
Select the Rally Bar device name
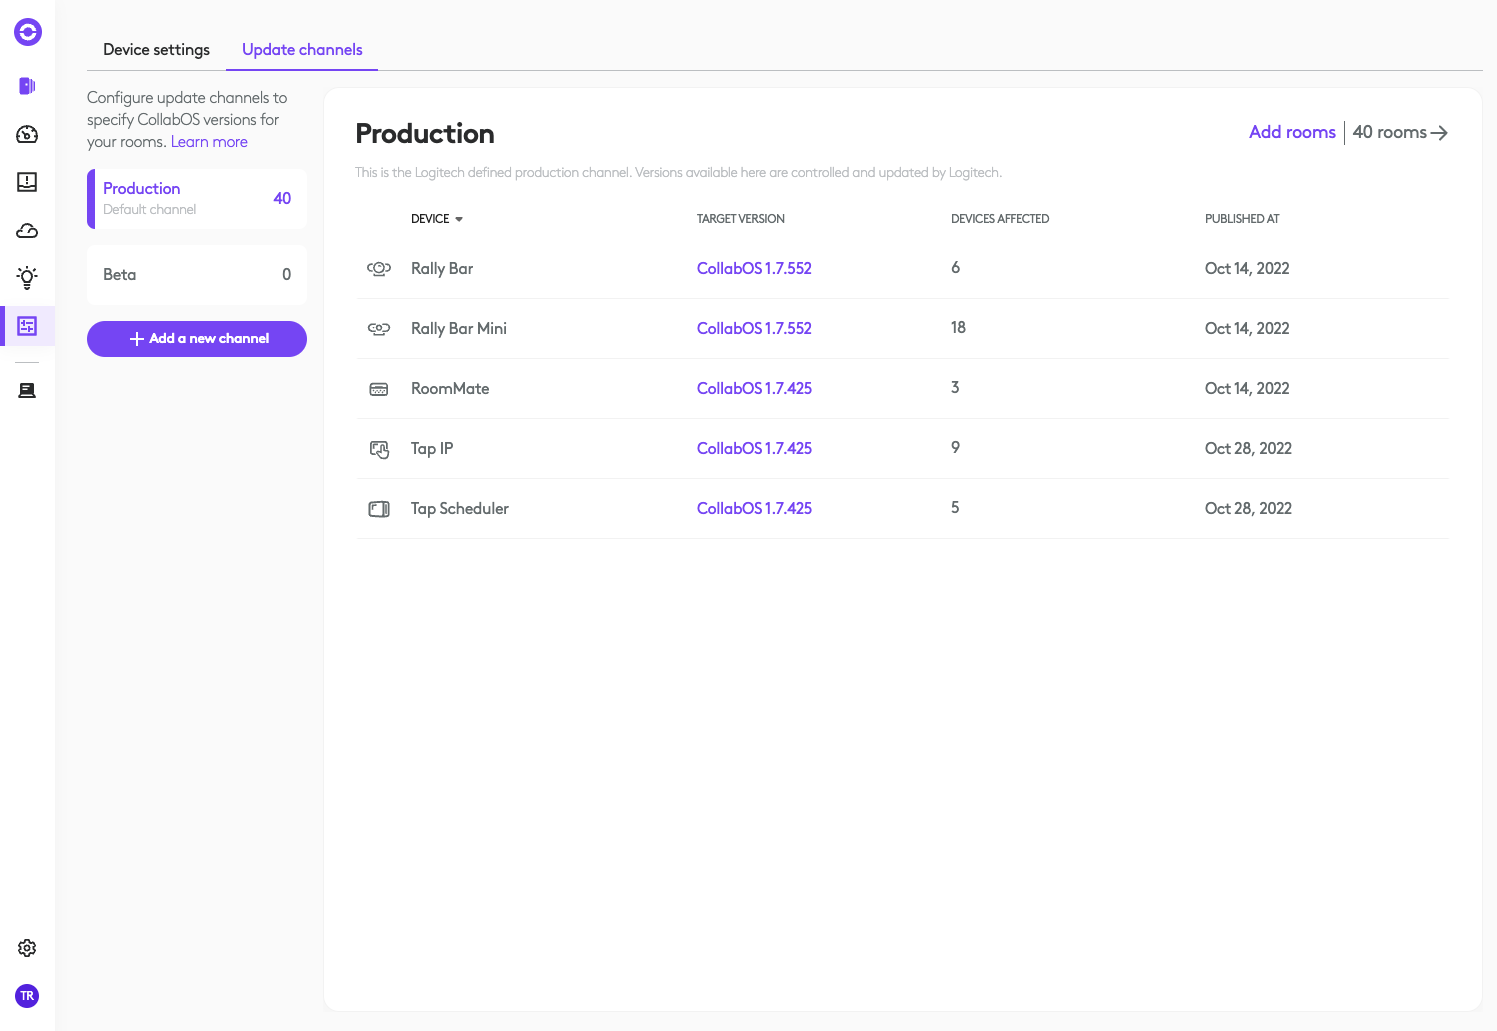[442, 268]
